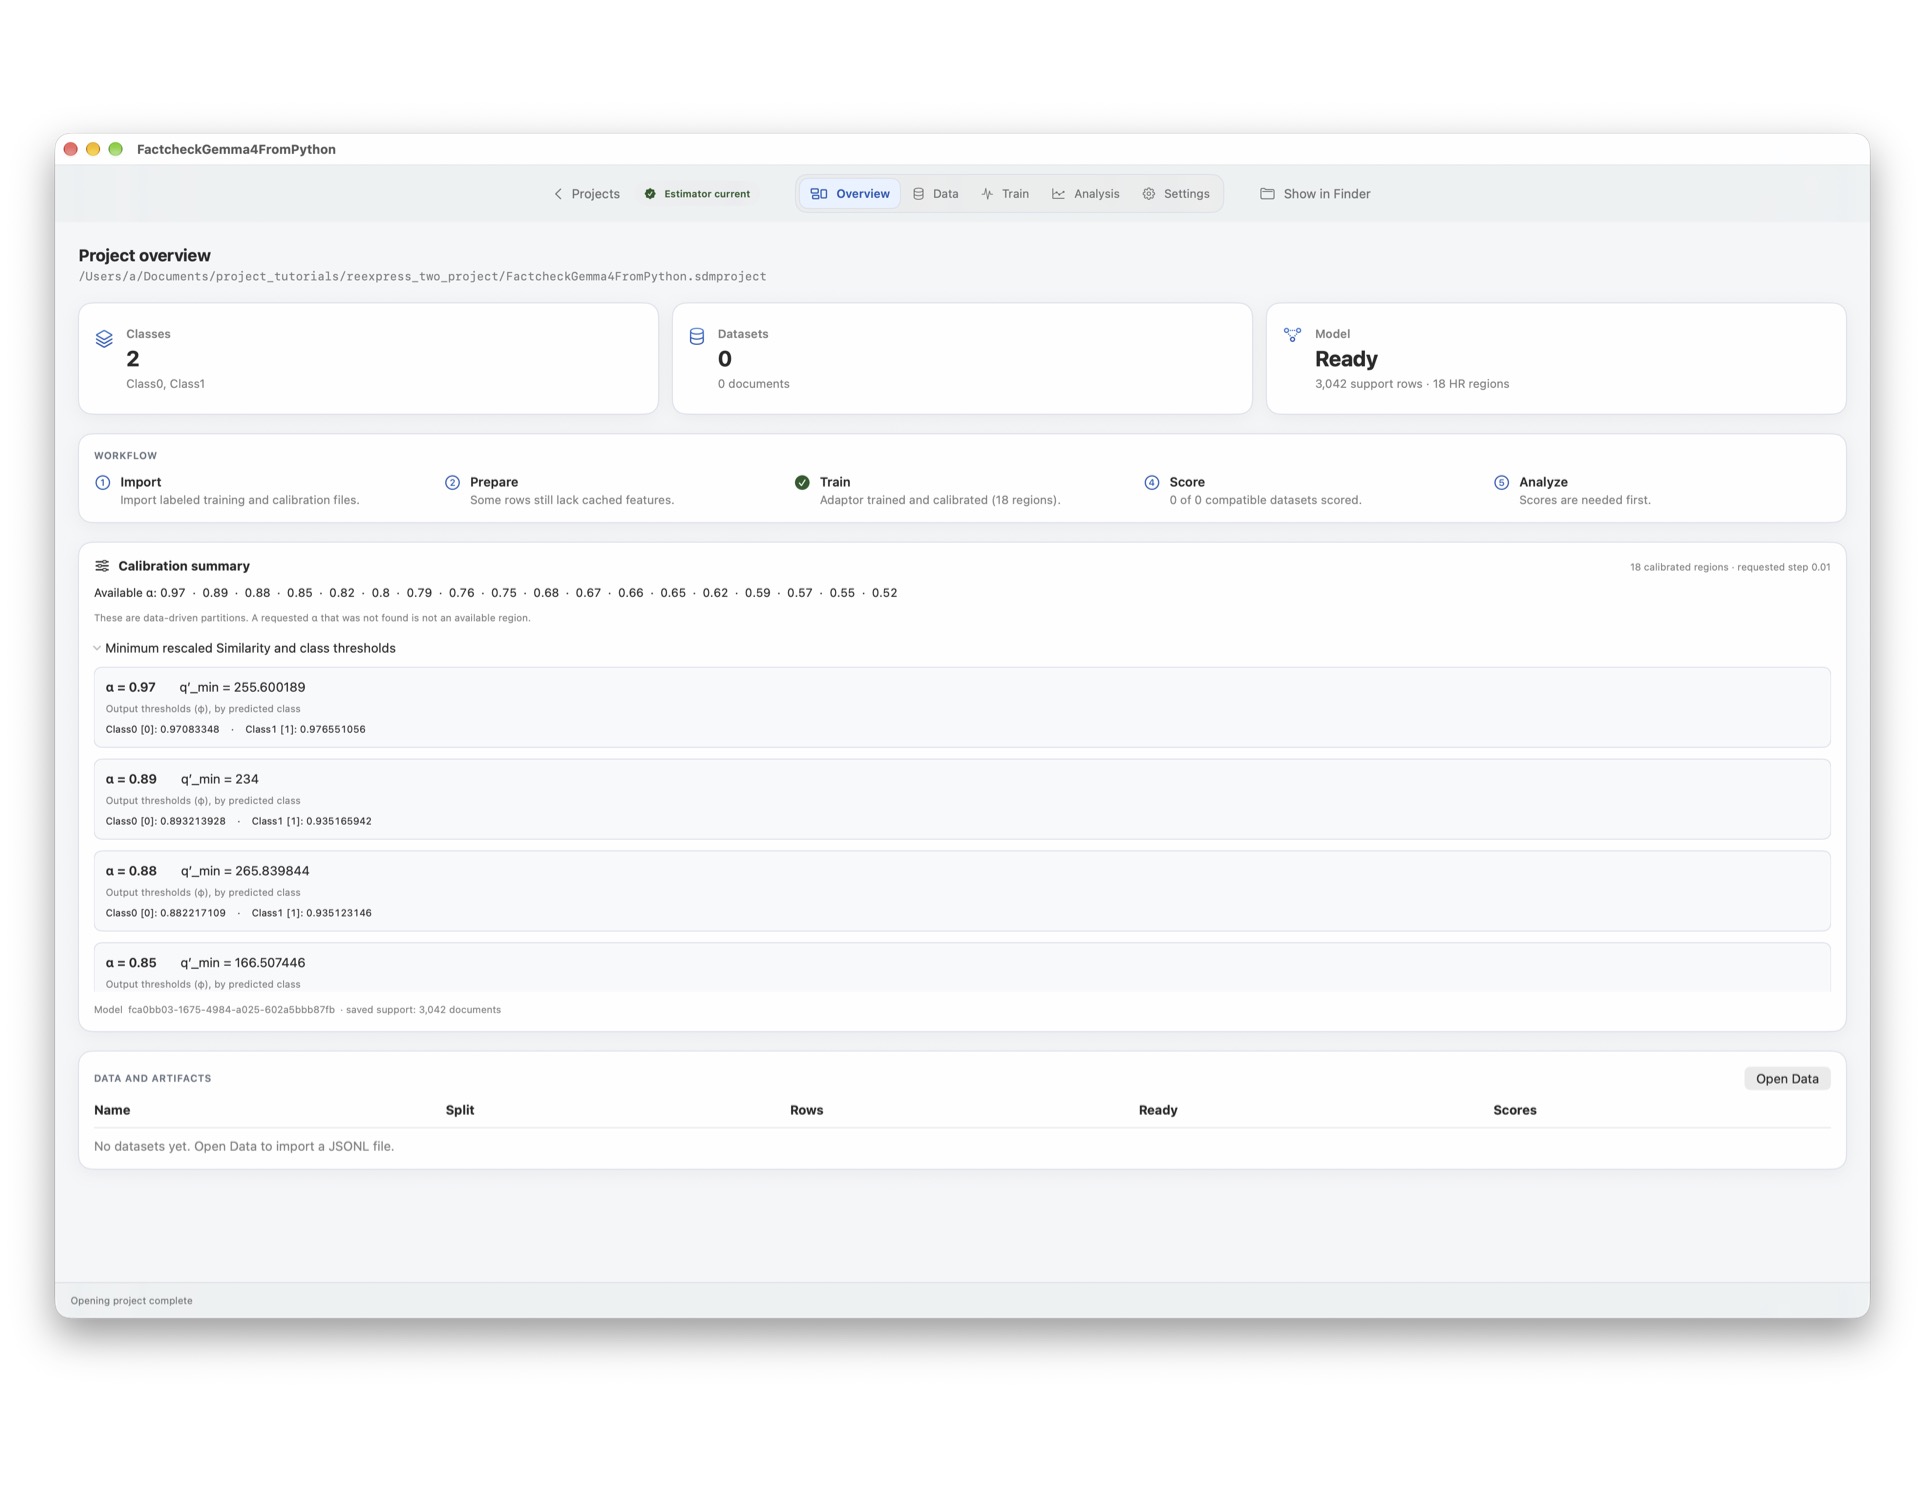Click the Score step 4 circle icon
1924x1487 pixels.
click(1152, 483)
